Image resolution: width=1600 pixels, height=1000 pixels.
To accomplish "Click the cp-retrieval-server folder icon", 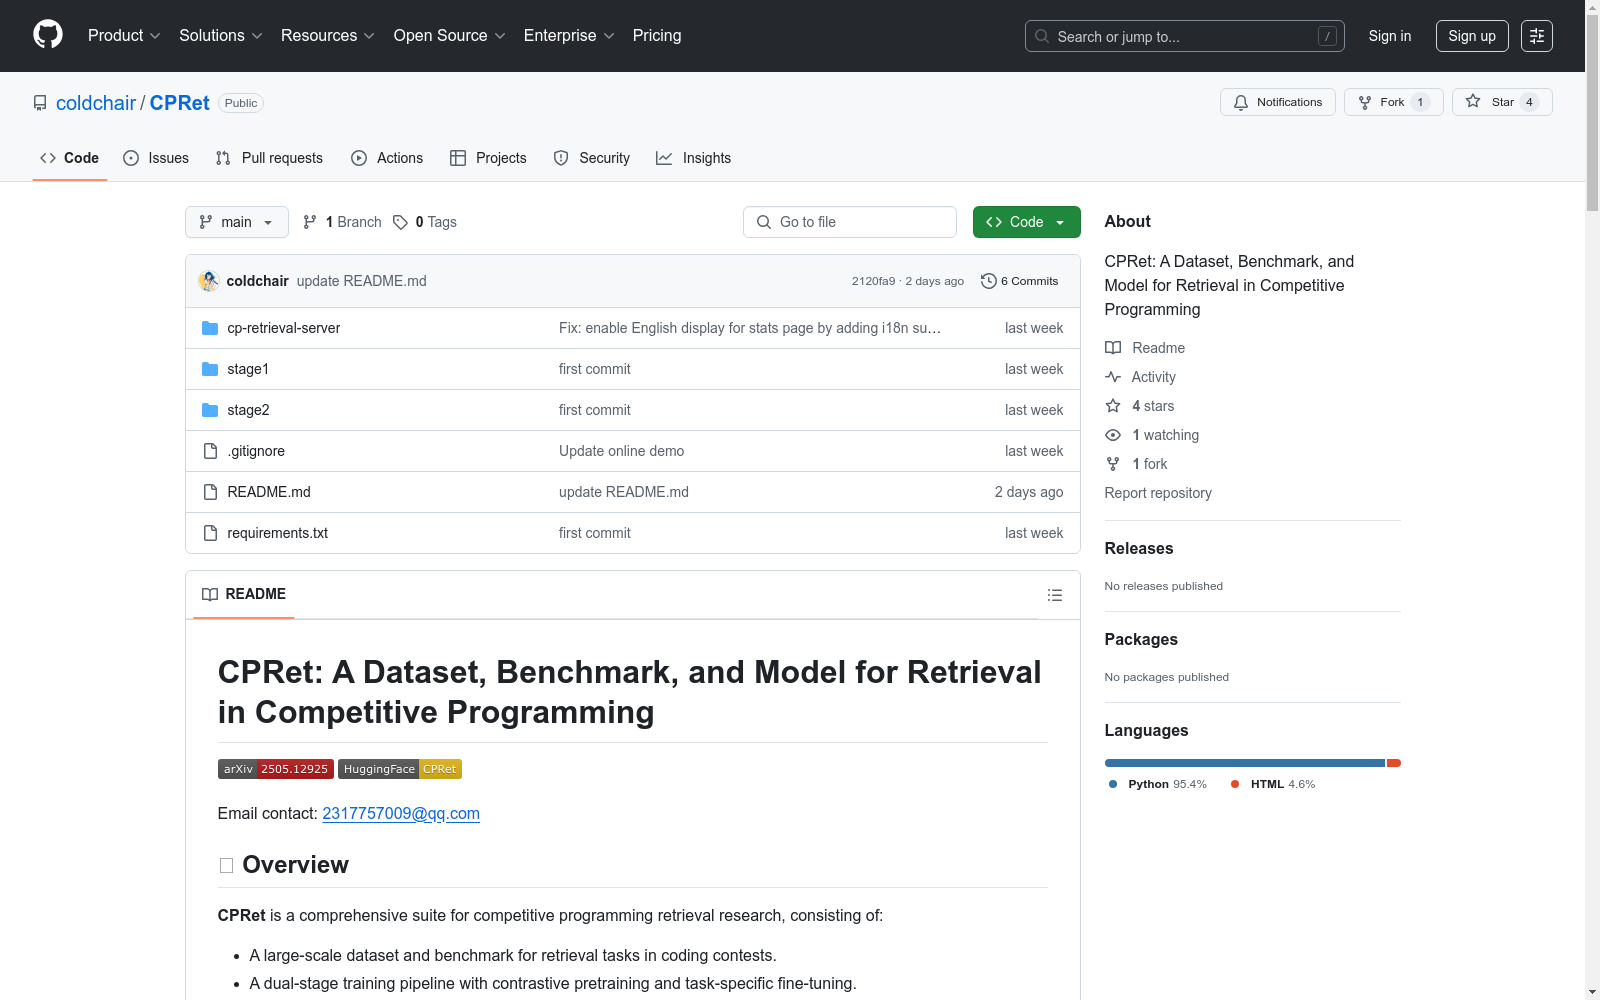I will point(210,328).
